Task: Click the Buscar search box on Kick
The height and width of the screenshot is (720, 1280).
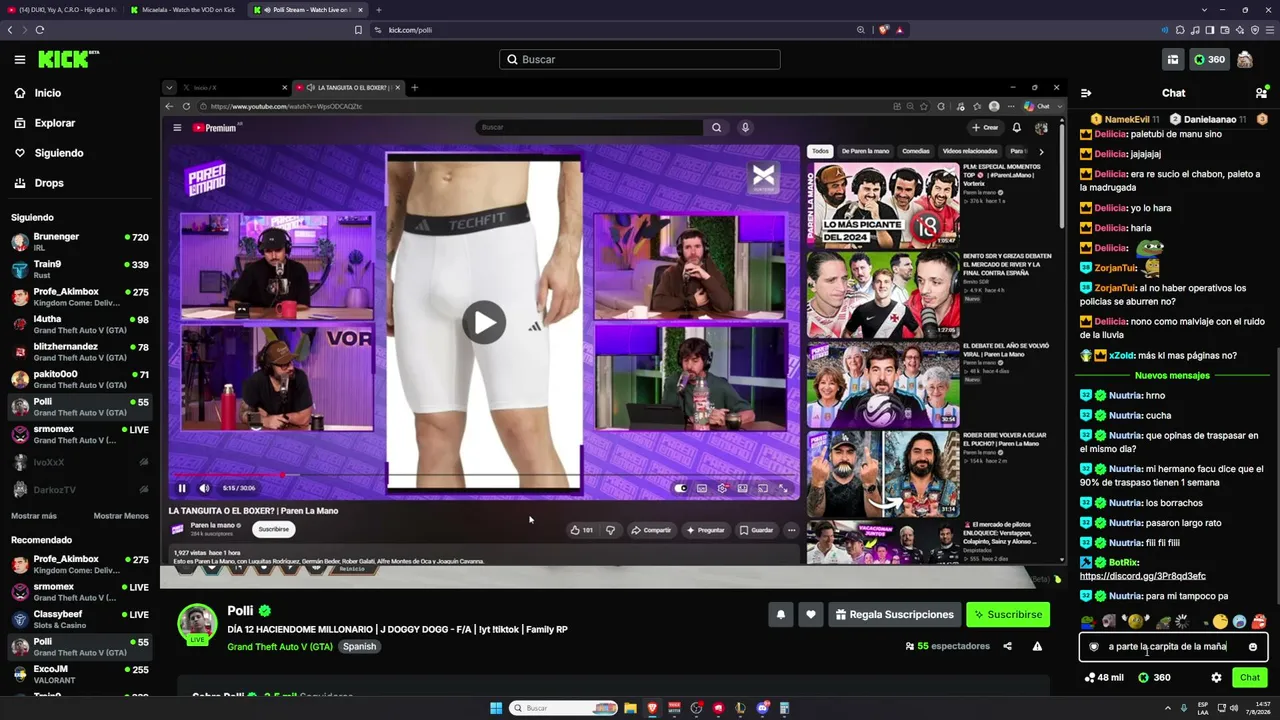Action: pyautogui.click(x=639, y=59)
